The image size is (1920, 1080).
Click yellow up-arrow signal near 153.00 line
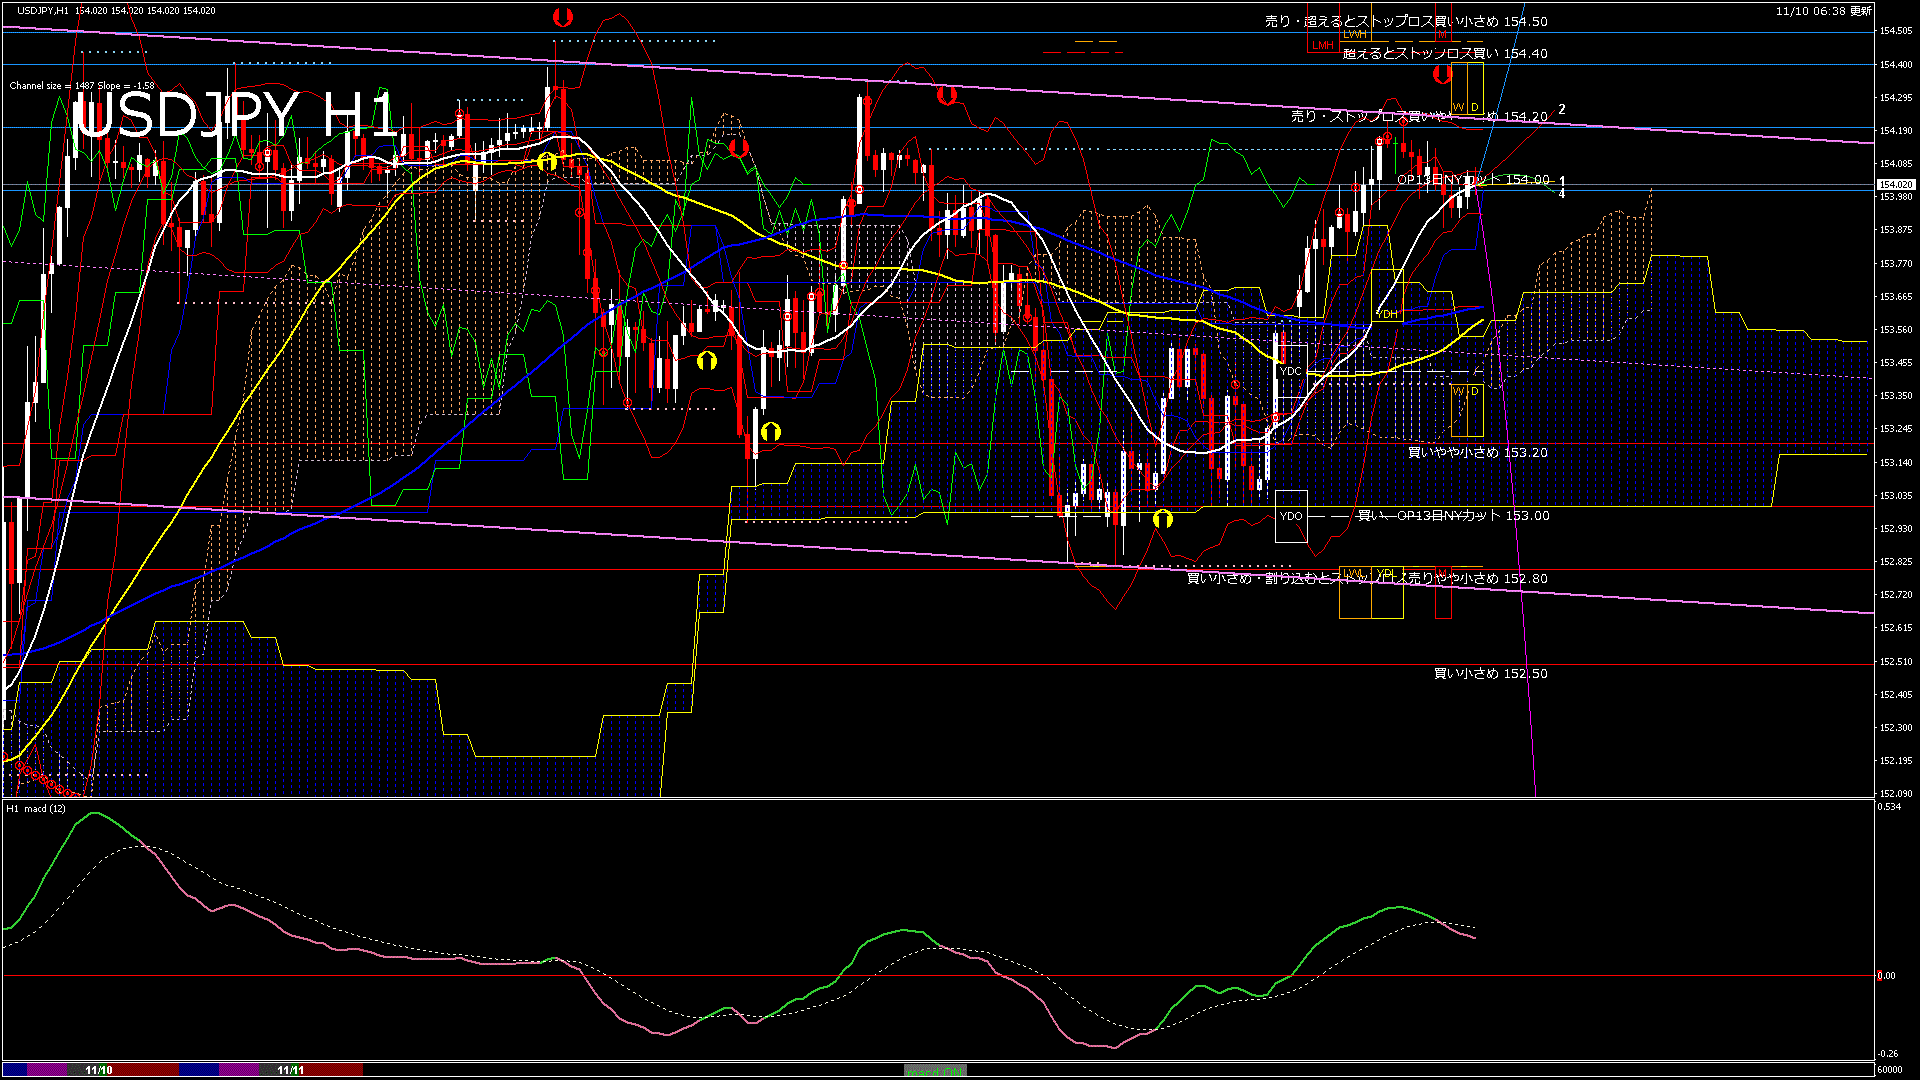[x=1162, y=519]
